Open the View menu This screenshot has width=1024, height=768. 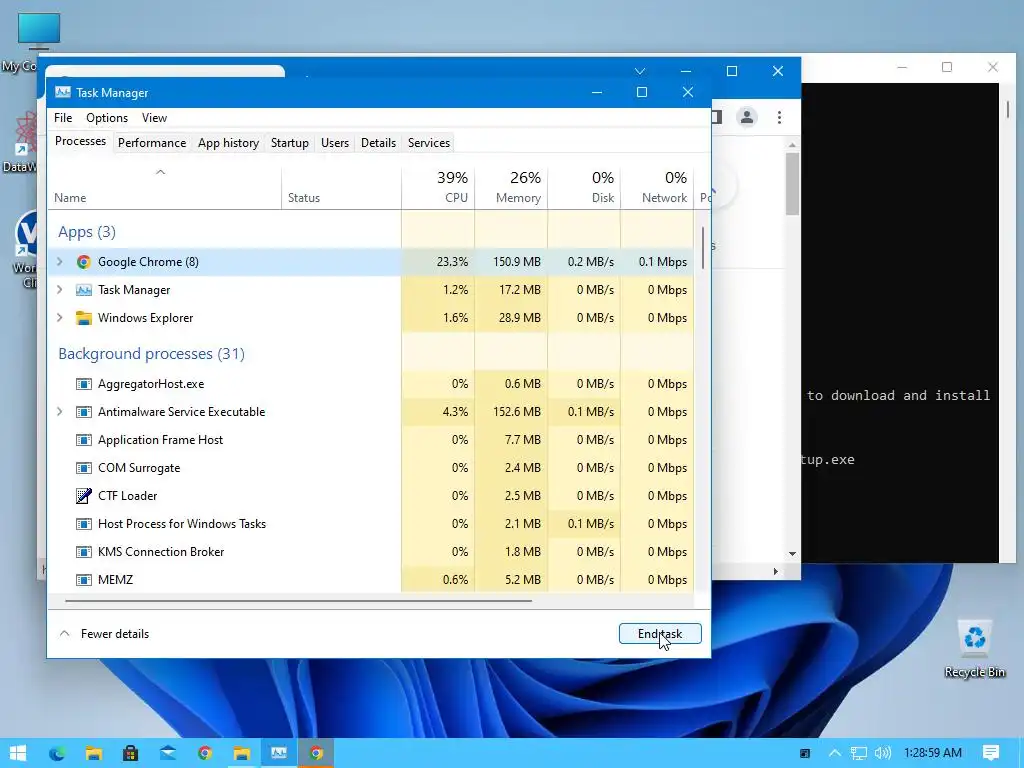(x=155, y=118)
